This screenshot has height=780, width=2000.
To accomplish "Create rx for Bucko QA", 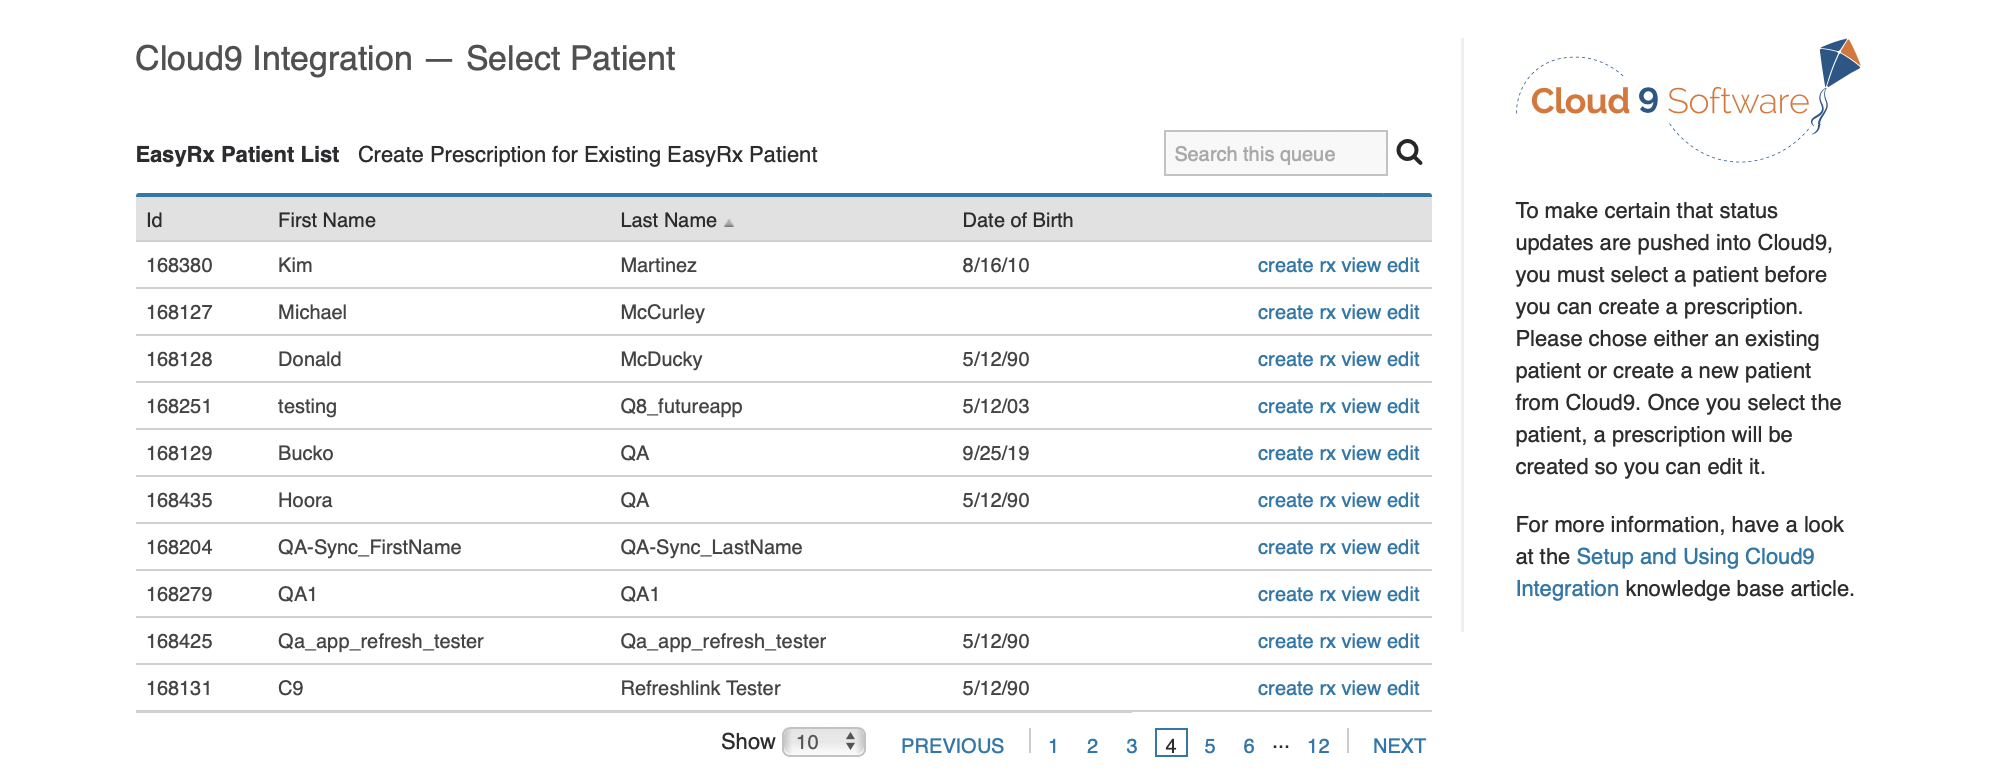I will (x=1296, y=453).
